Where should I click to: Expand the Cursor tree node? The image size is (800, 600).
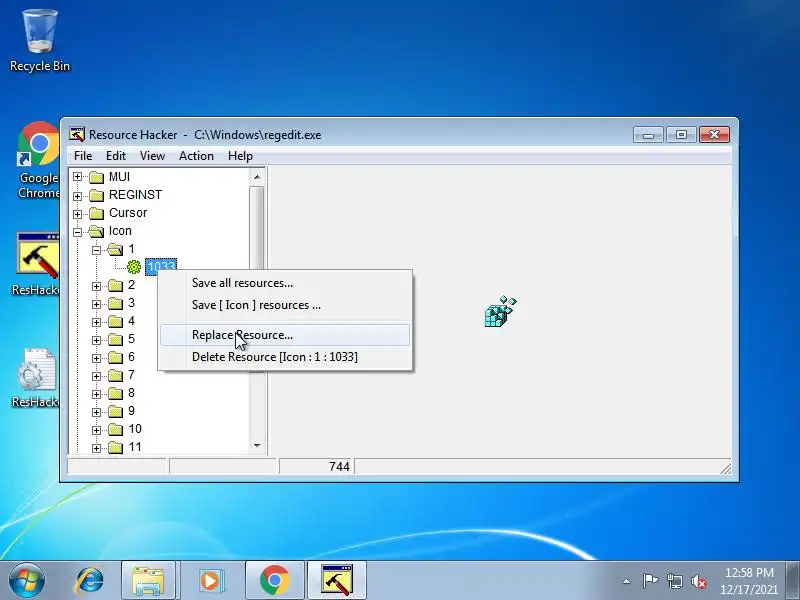(77, 214)
